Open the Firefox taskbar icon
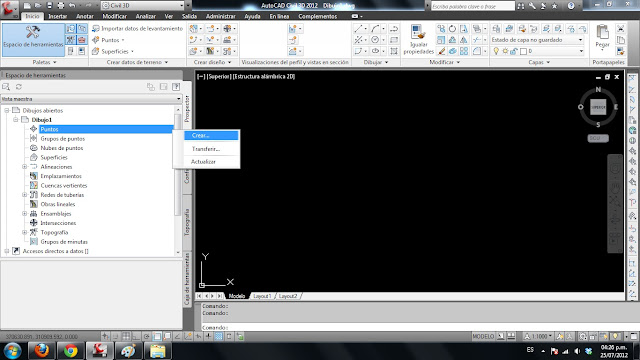Viewport: 640px width, 360px height. [x=41, y=351]
